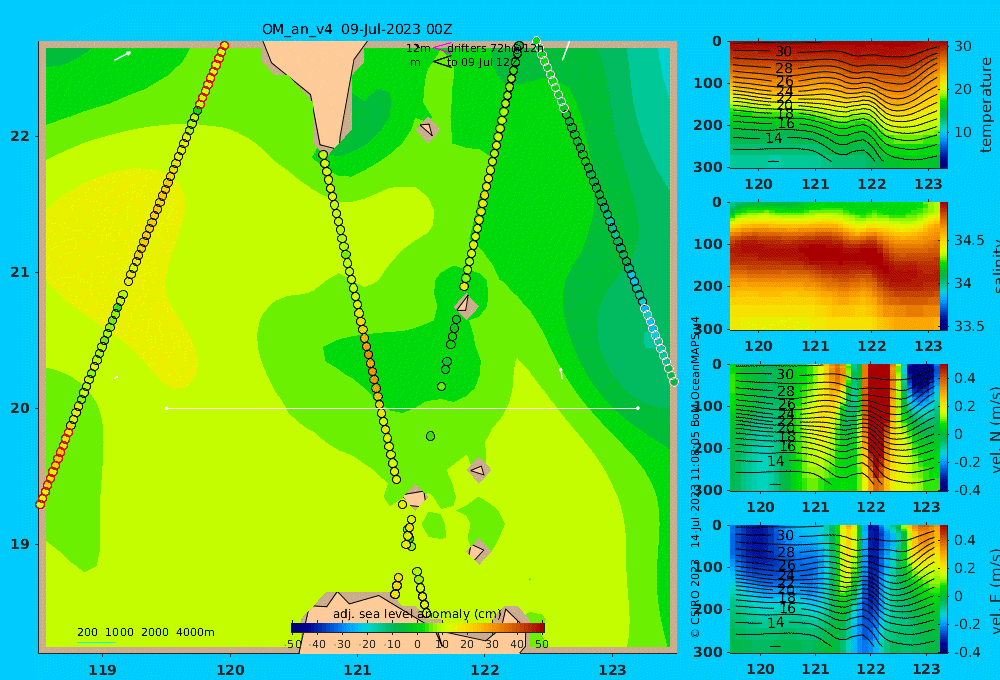Click the salinity panel color scale
The height and width of the screenshot is (680, 1000).
coord(944,266)
